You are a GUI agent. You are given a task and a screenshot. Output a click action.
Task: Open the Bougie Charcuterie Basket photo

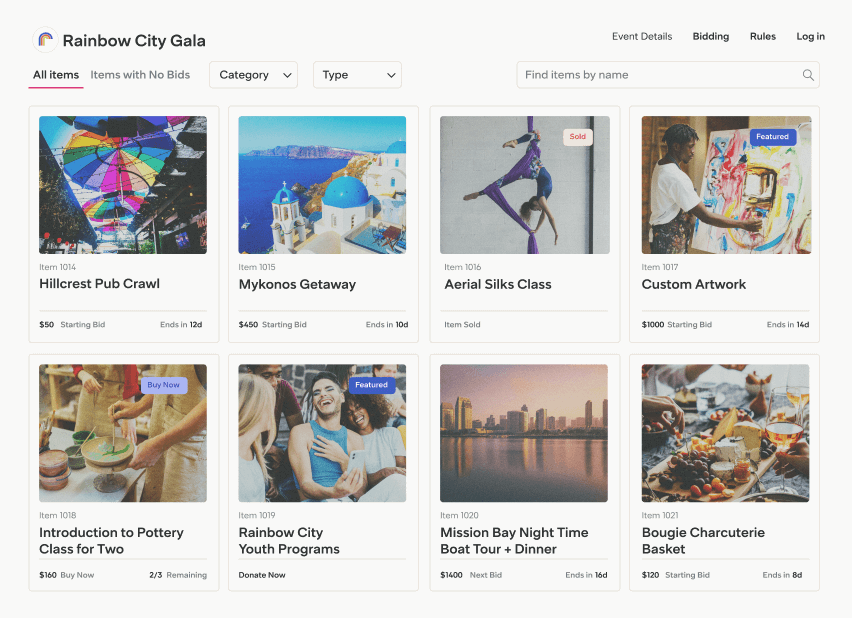pyautogui.click(x=725, y=433)
